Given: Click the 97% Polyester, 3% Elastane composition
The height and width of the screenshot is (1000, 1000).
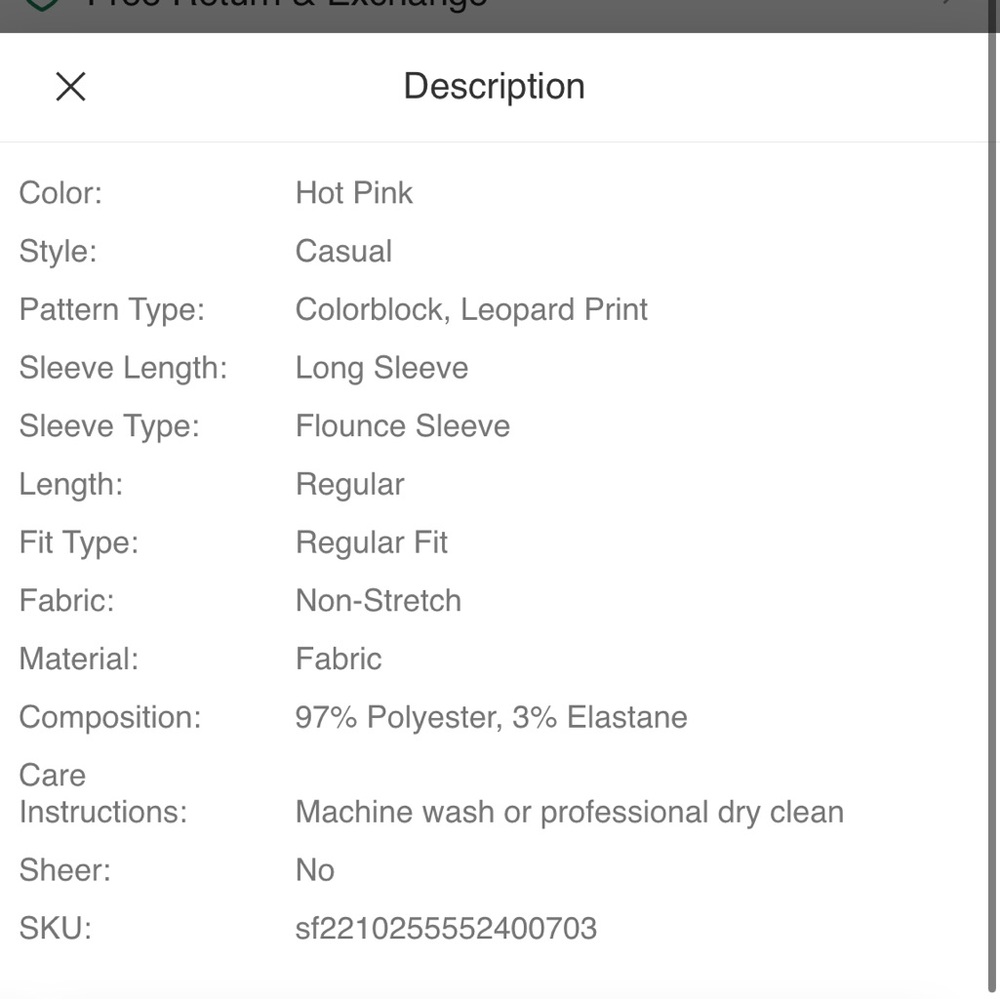Looking at the screenshot, I should click(x=492, y=717).
